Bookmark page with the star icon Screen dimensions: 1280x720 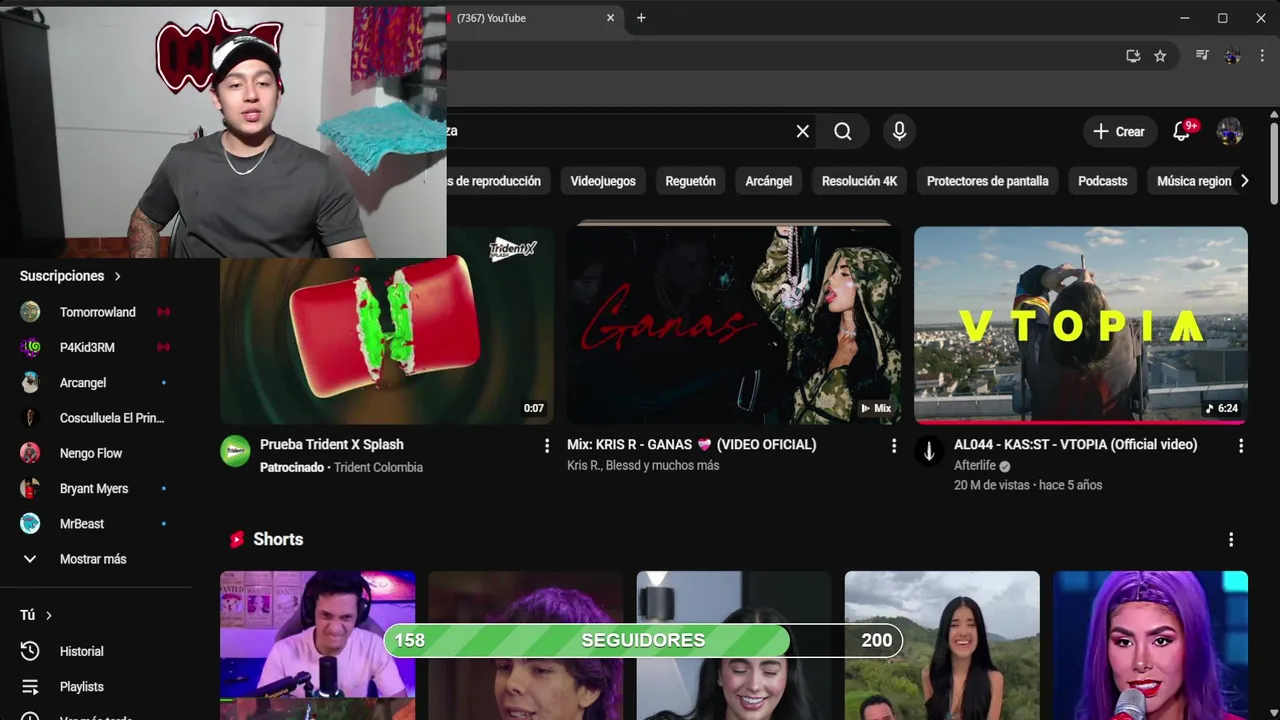(x=1160, y=56)
